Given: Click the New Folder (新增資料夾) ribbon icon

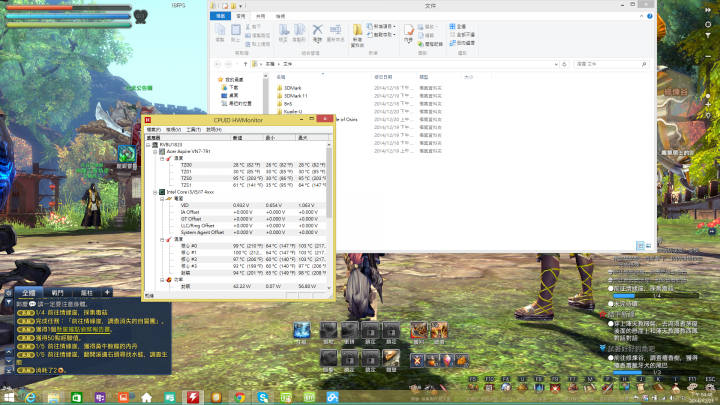Looking at the screenshot, I should pos(357,35).
